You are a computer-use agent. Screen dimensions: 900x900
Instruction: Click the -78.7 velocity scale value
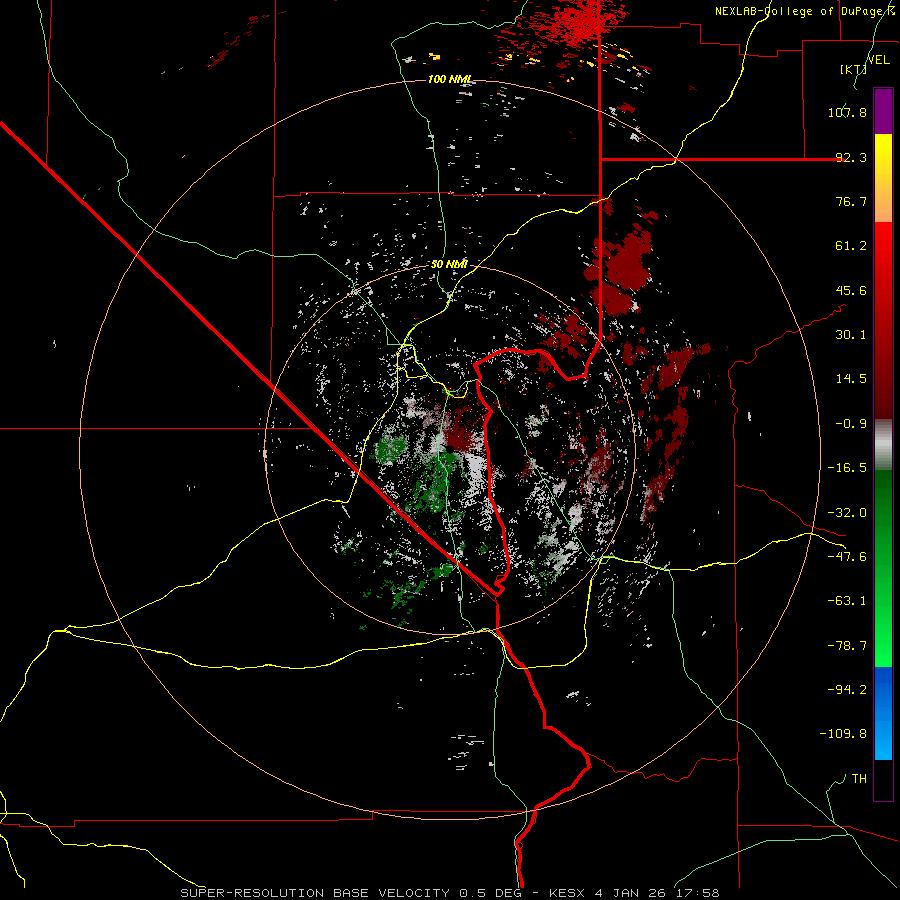[847, 646]
